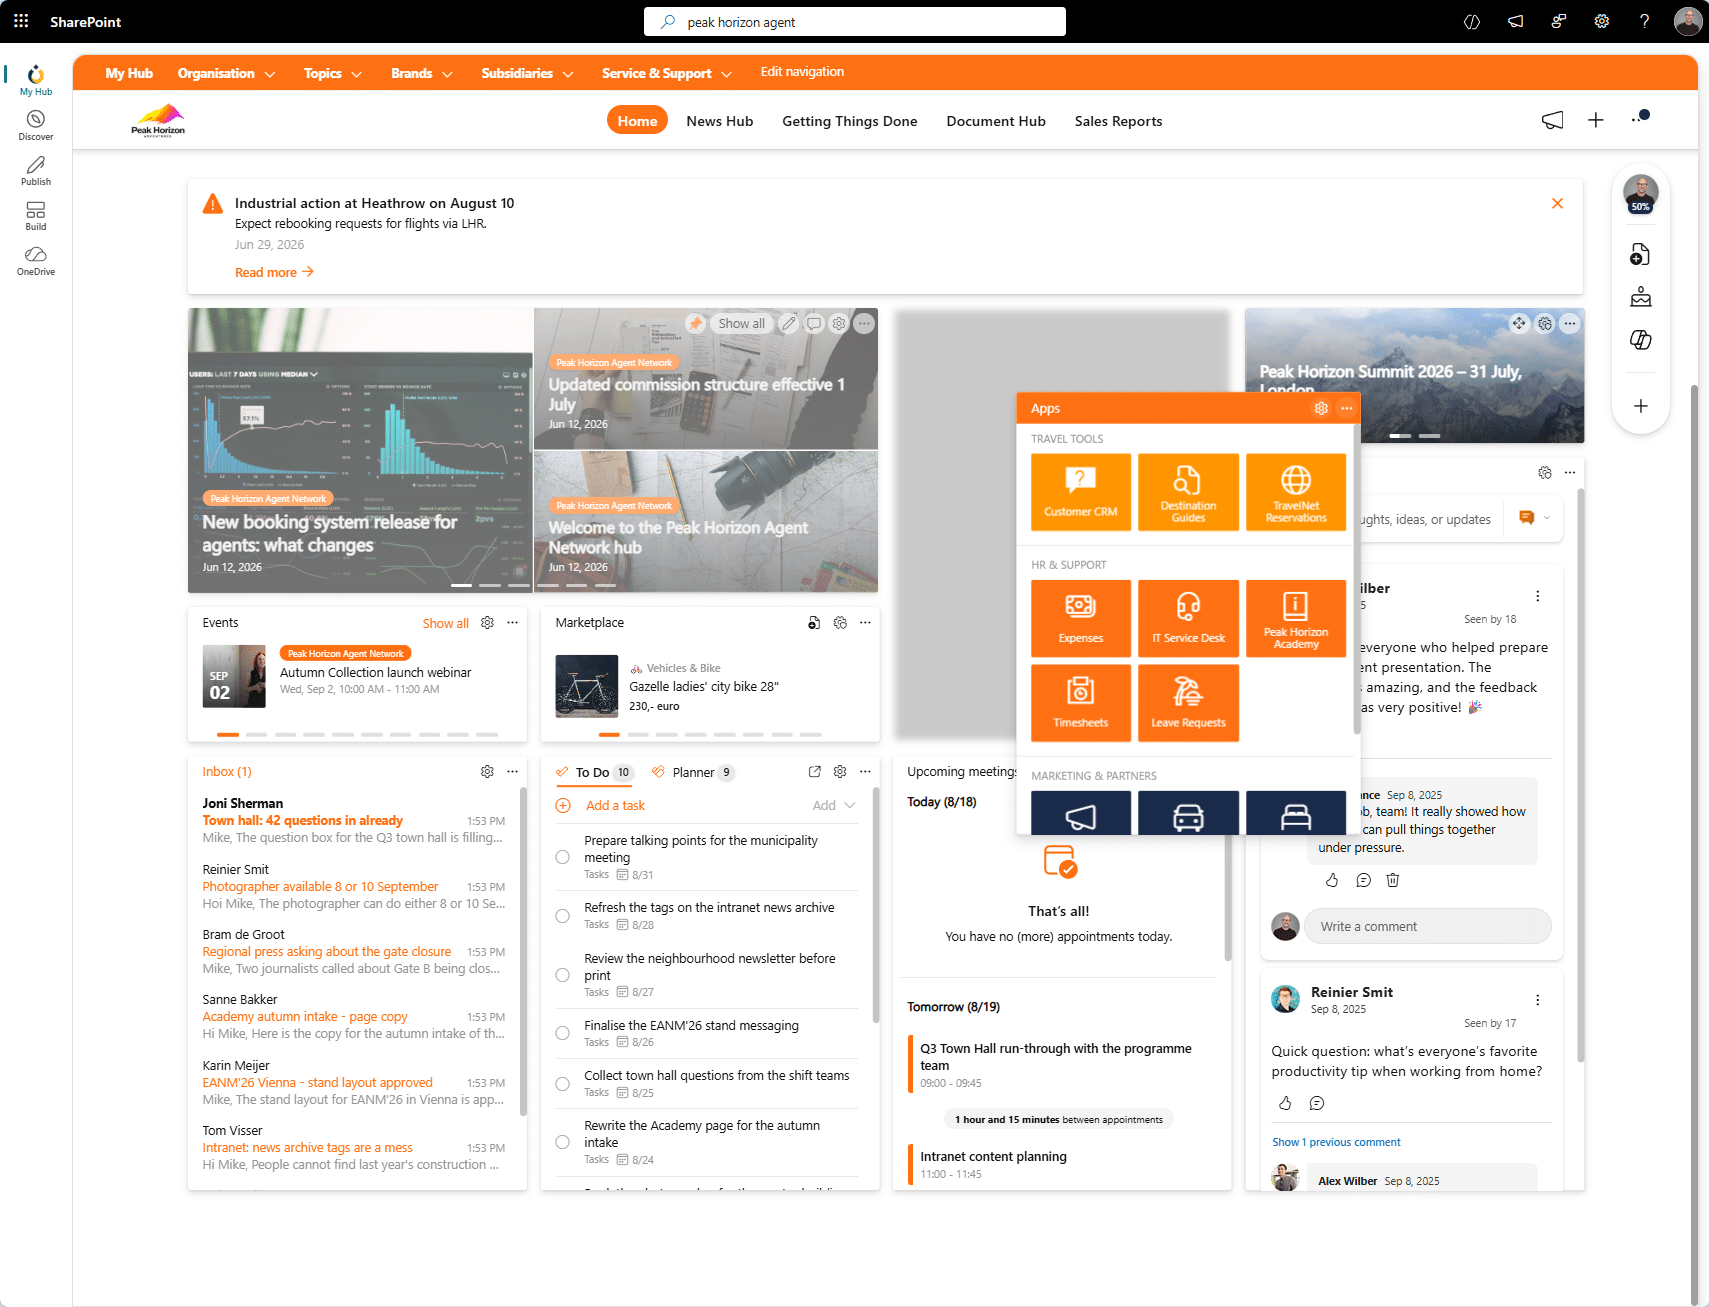Viewport: 1709px width, 1307px height.
Task: Open Gazelle ladies' city bike thumbnail
Action: pos(587,686)
